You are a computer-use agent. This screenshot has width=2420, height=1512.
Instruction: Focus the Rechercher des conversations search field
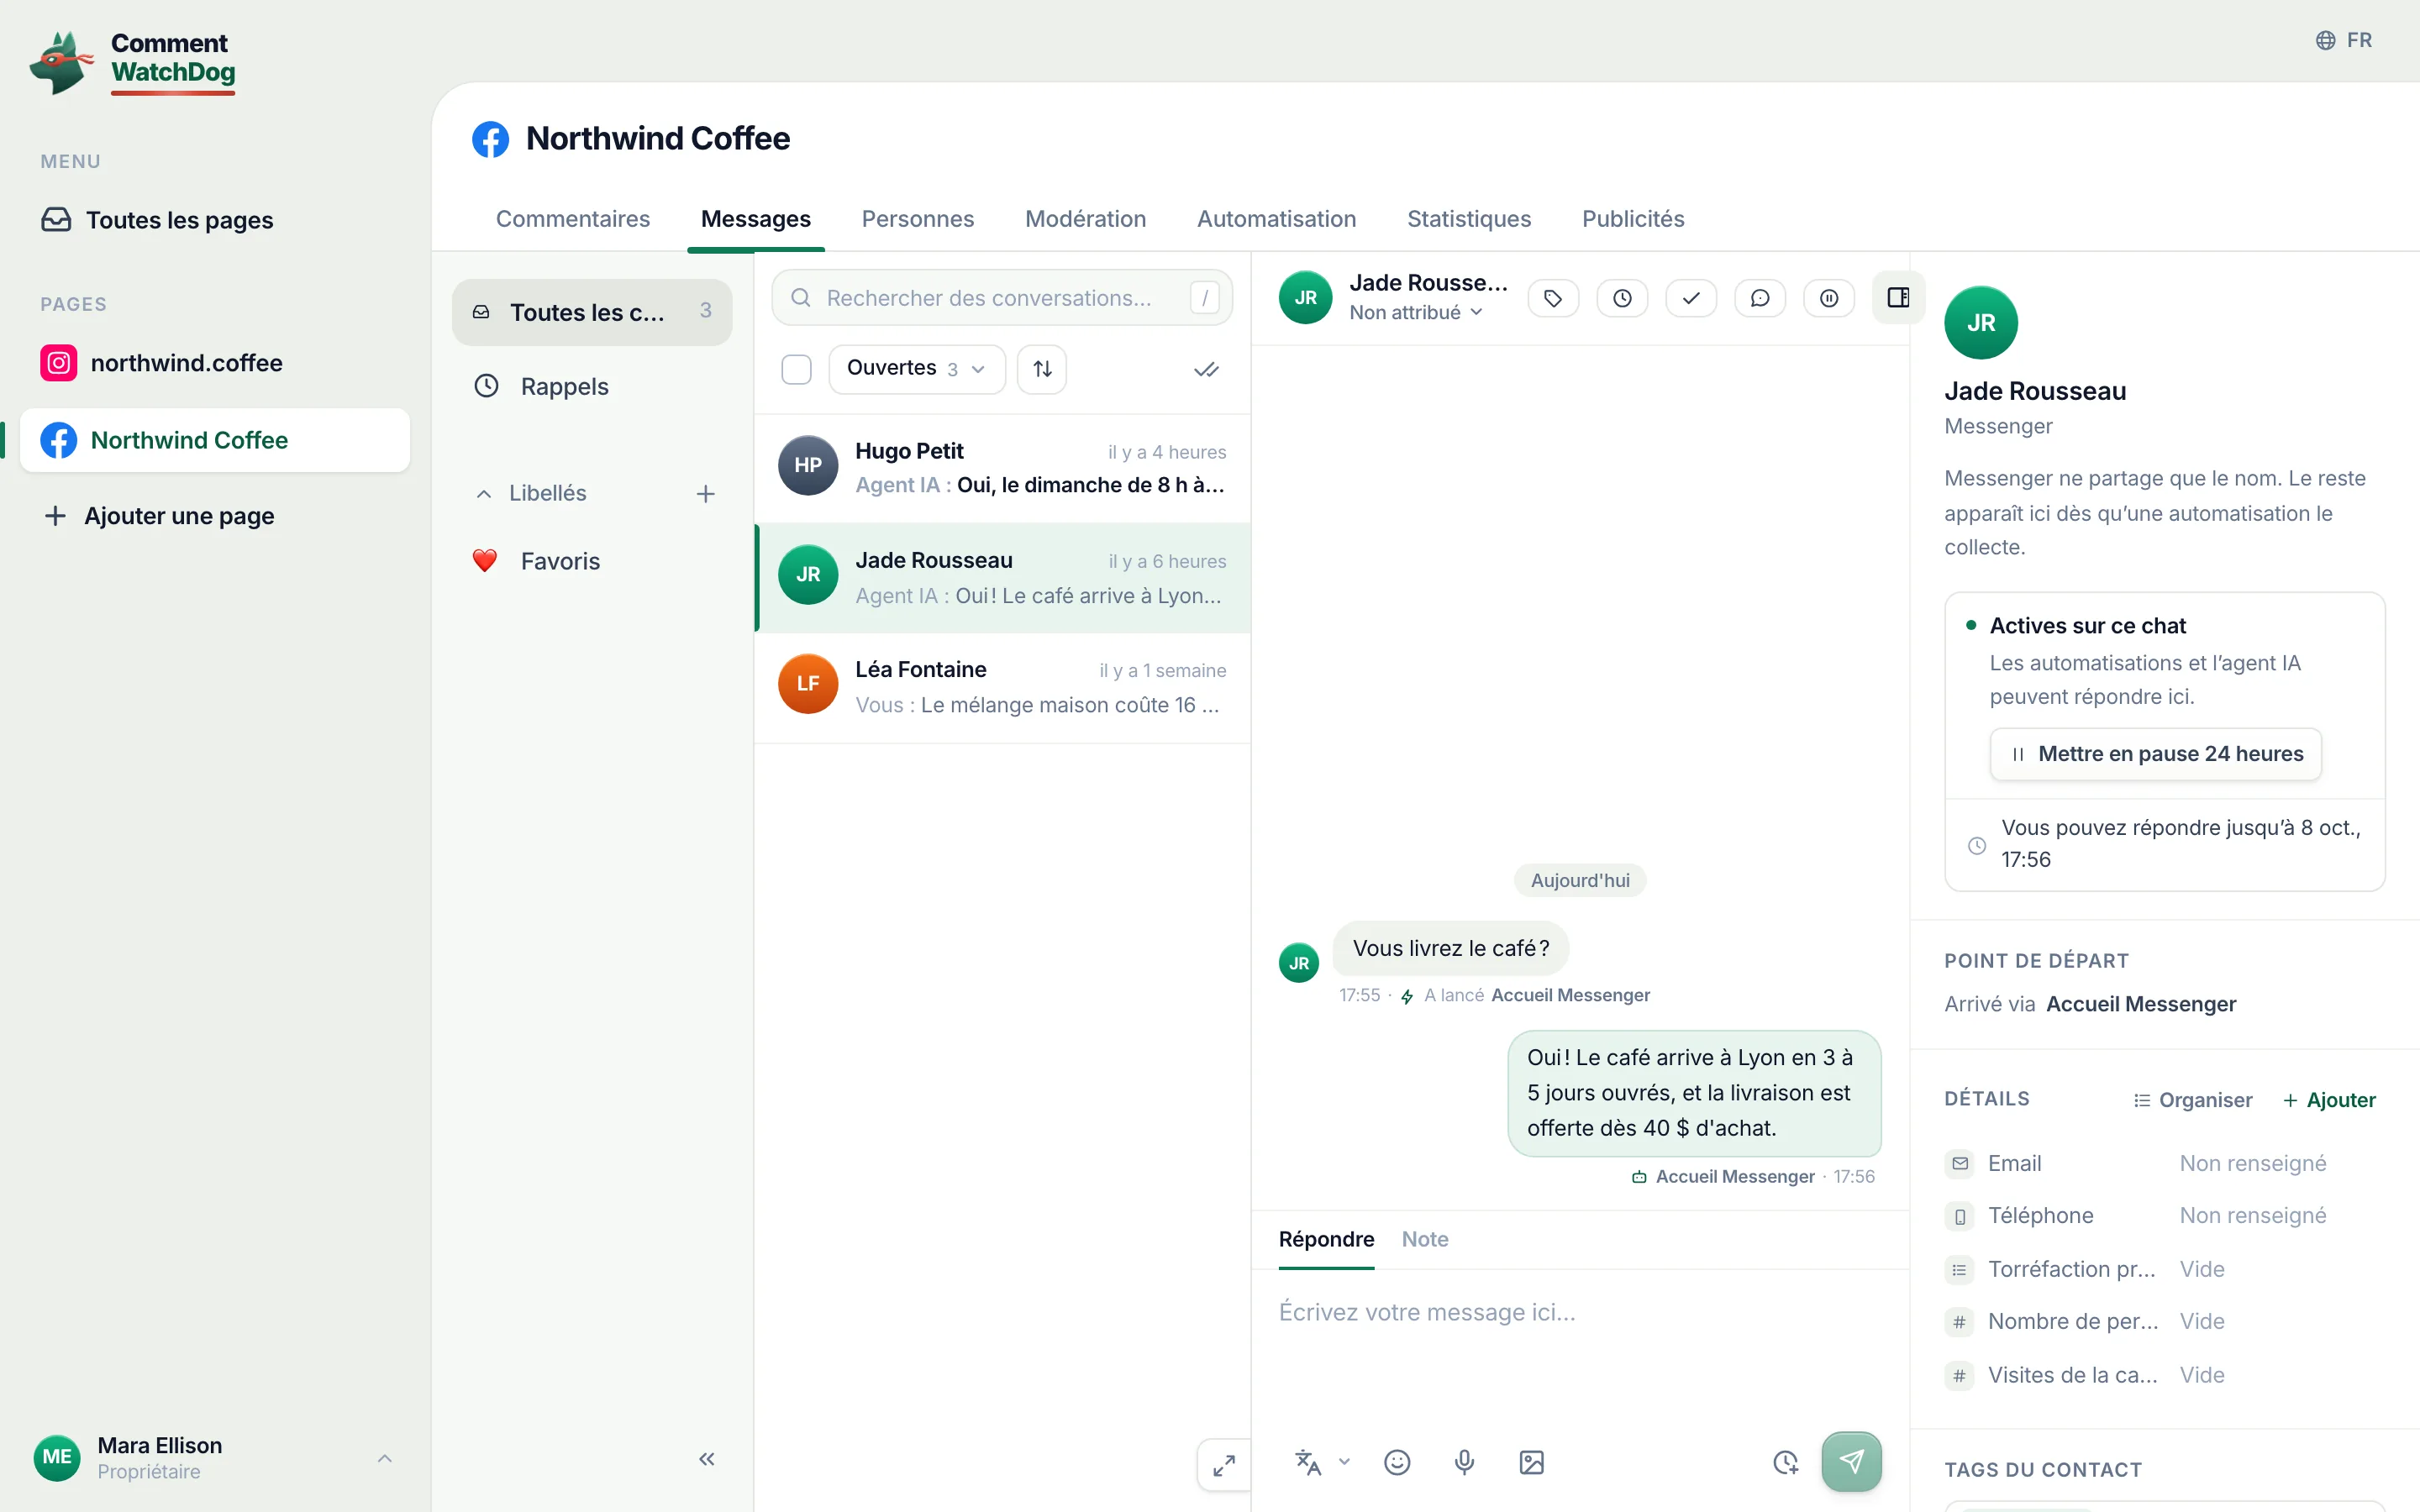1002,298
